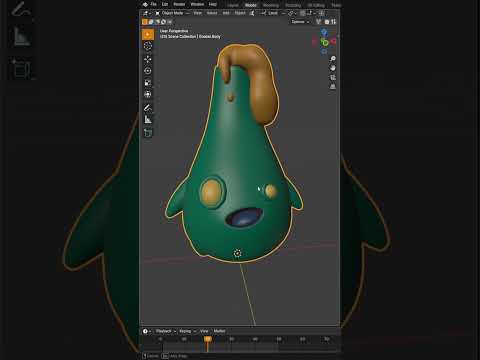The image size is (480, 360).
Task: Choose the Move tool
Action: point(148,59)
